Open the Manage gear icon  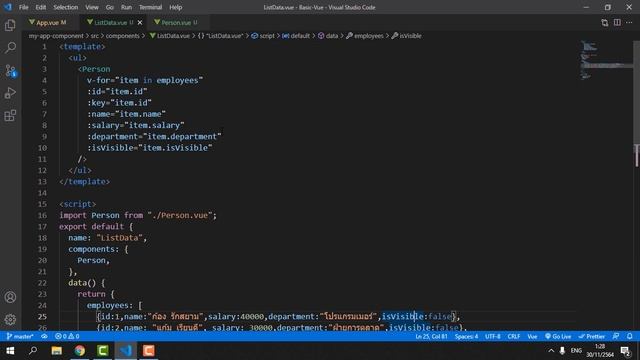(x=10, y=319)
